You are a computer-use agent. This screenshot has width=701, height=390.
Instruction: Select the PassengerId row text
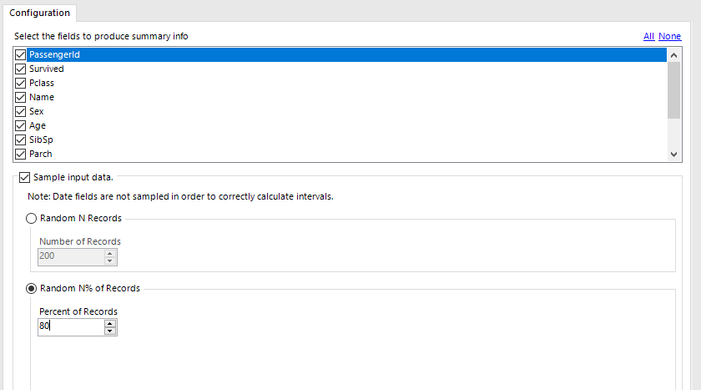55,55
